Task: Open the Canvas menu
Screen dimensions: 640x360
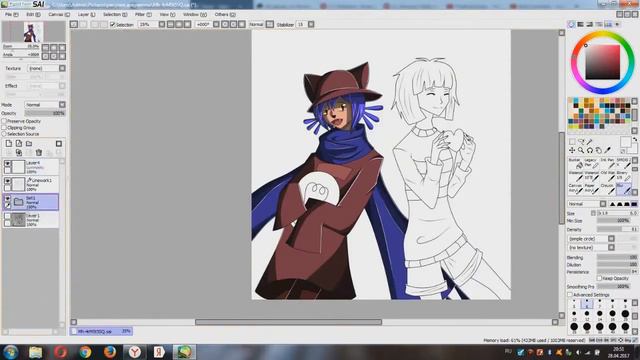Action: (59, 14)
